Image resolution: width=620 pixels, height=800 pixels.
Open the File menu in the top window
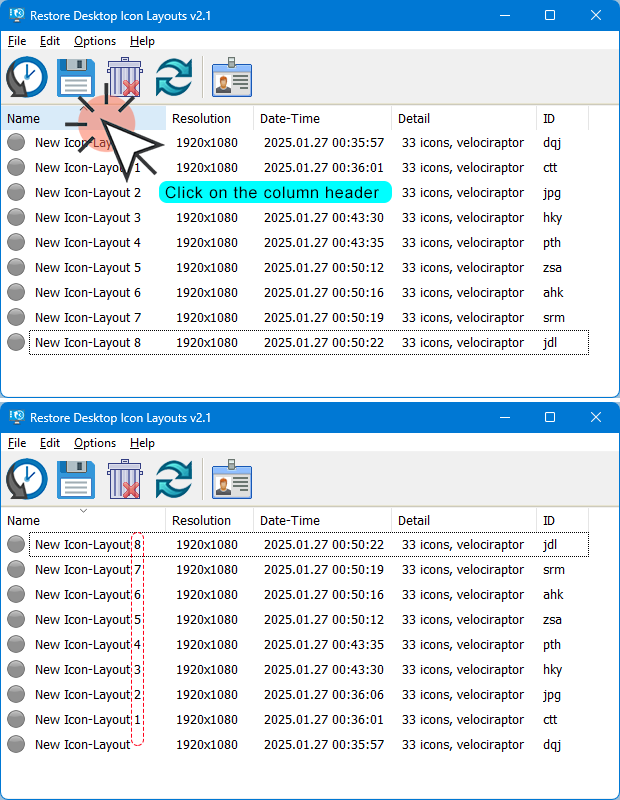tap(17, 41)
